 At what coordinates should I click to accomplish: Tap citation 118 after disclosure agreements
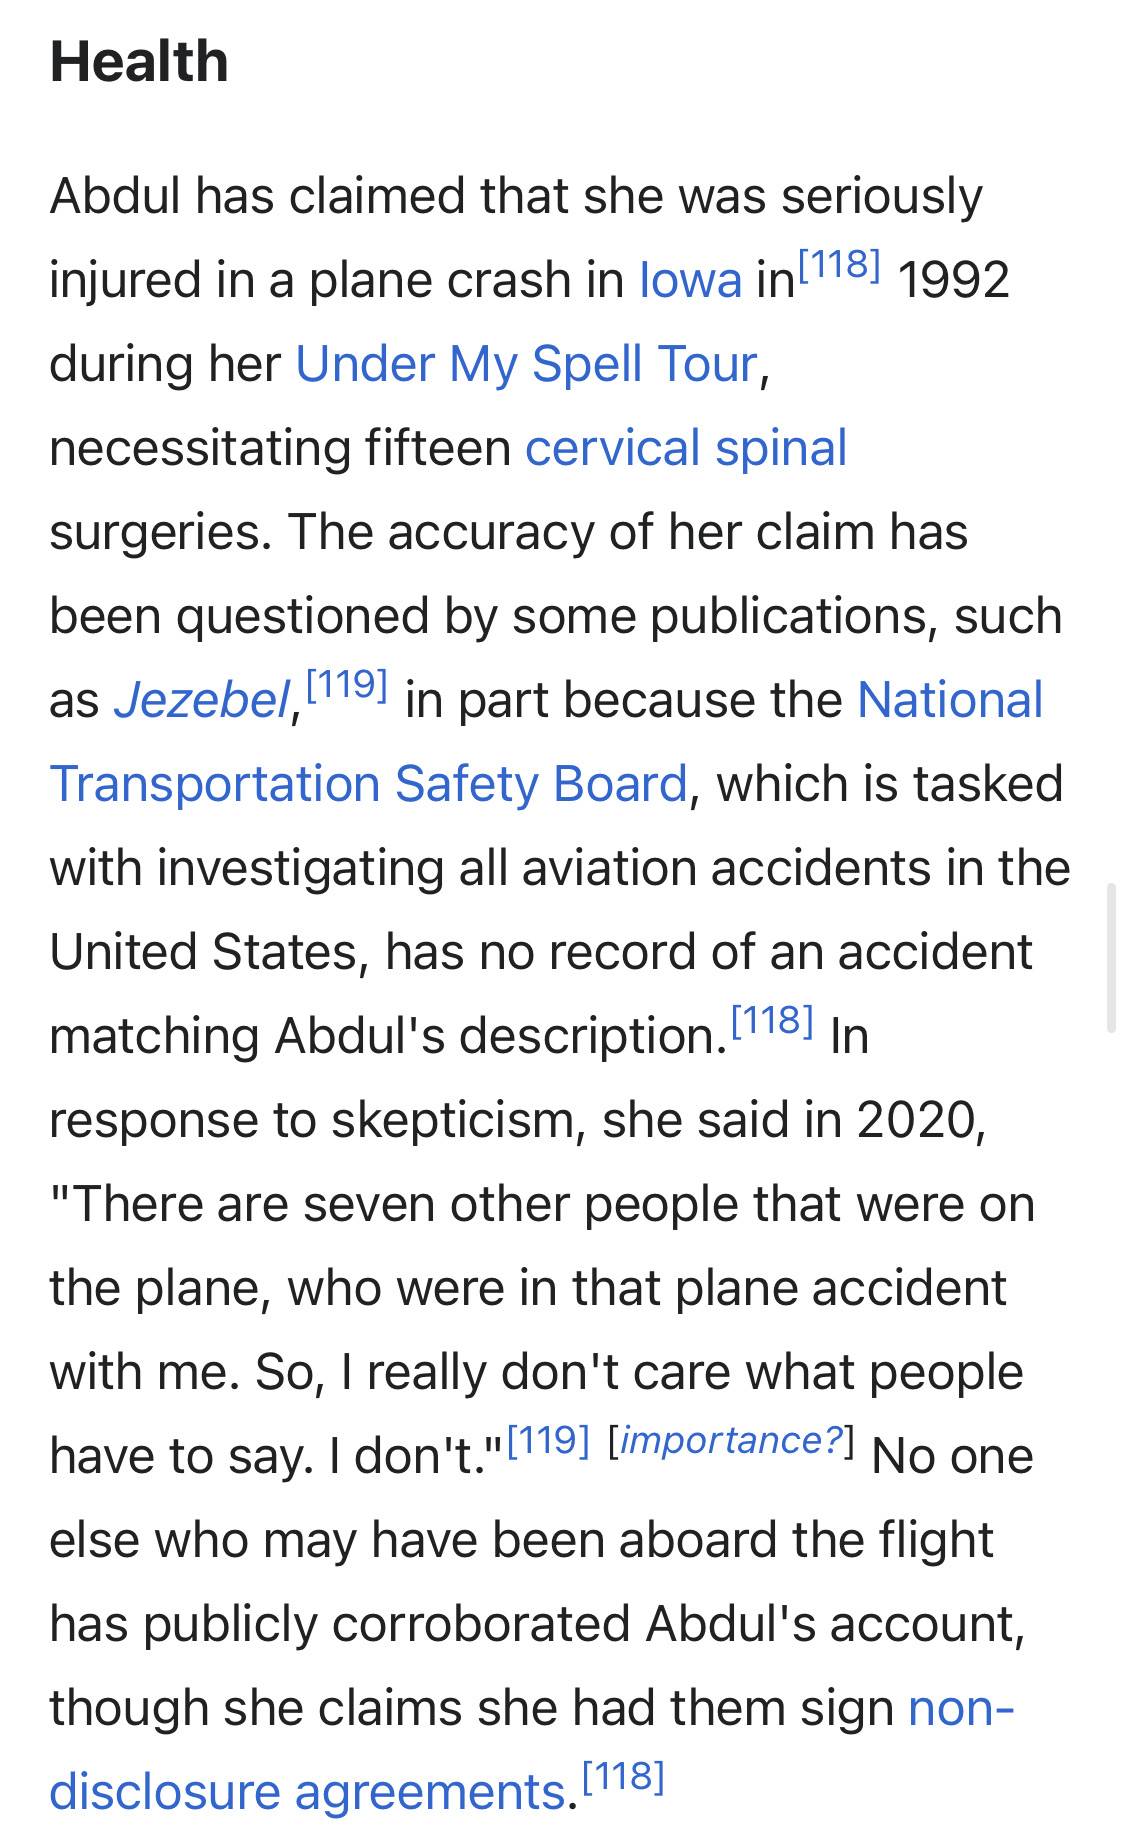click(623, 1777)
